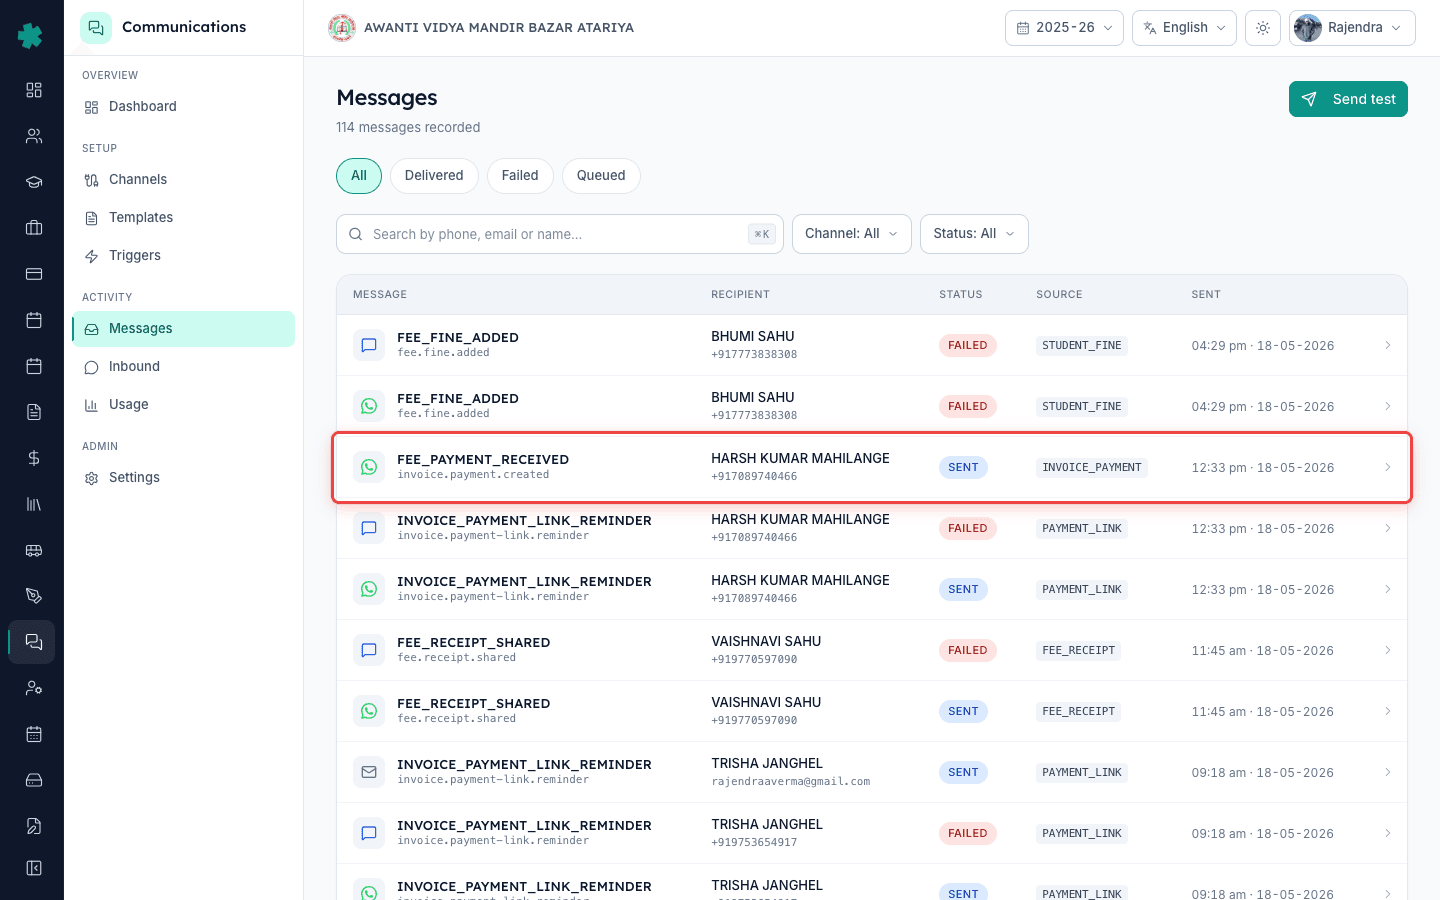The image size is (1440, 900).
Task: Select the All filter pill
Action: pos(359,176)
